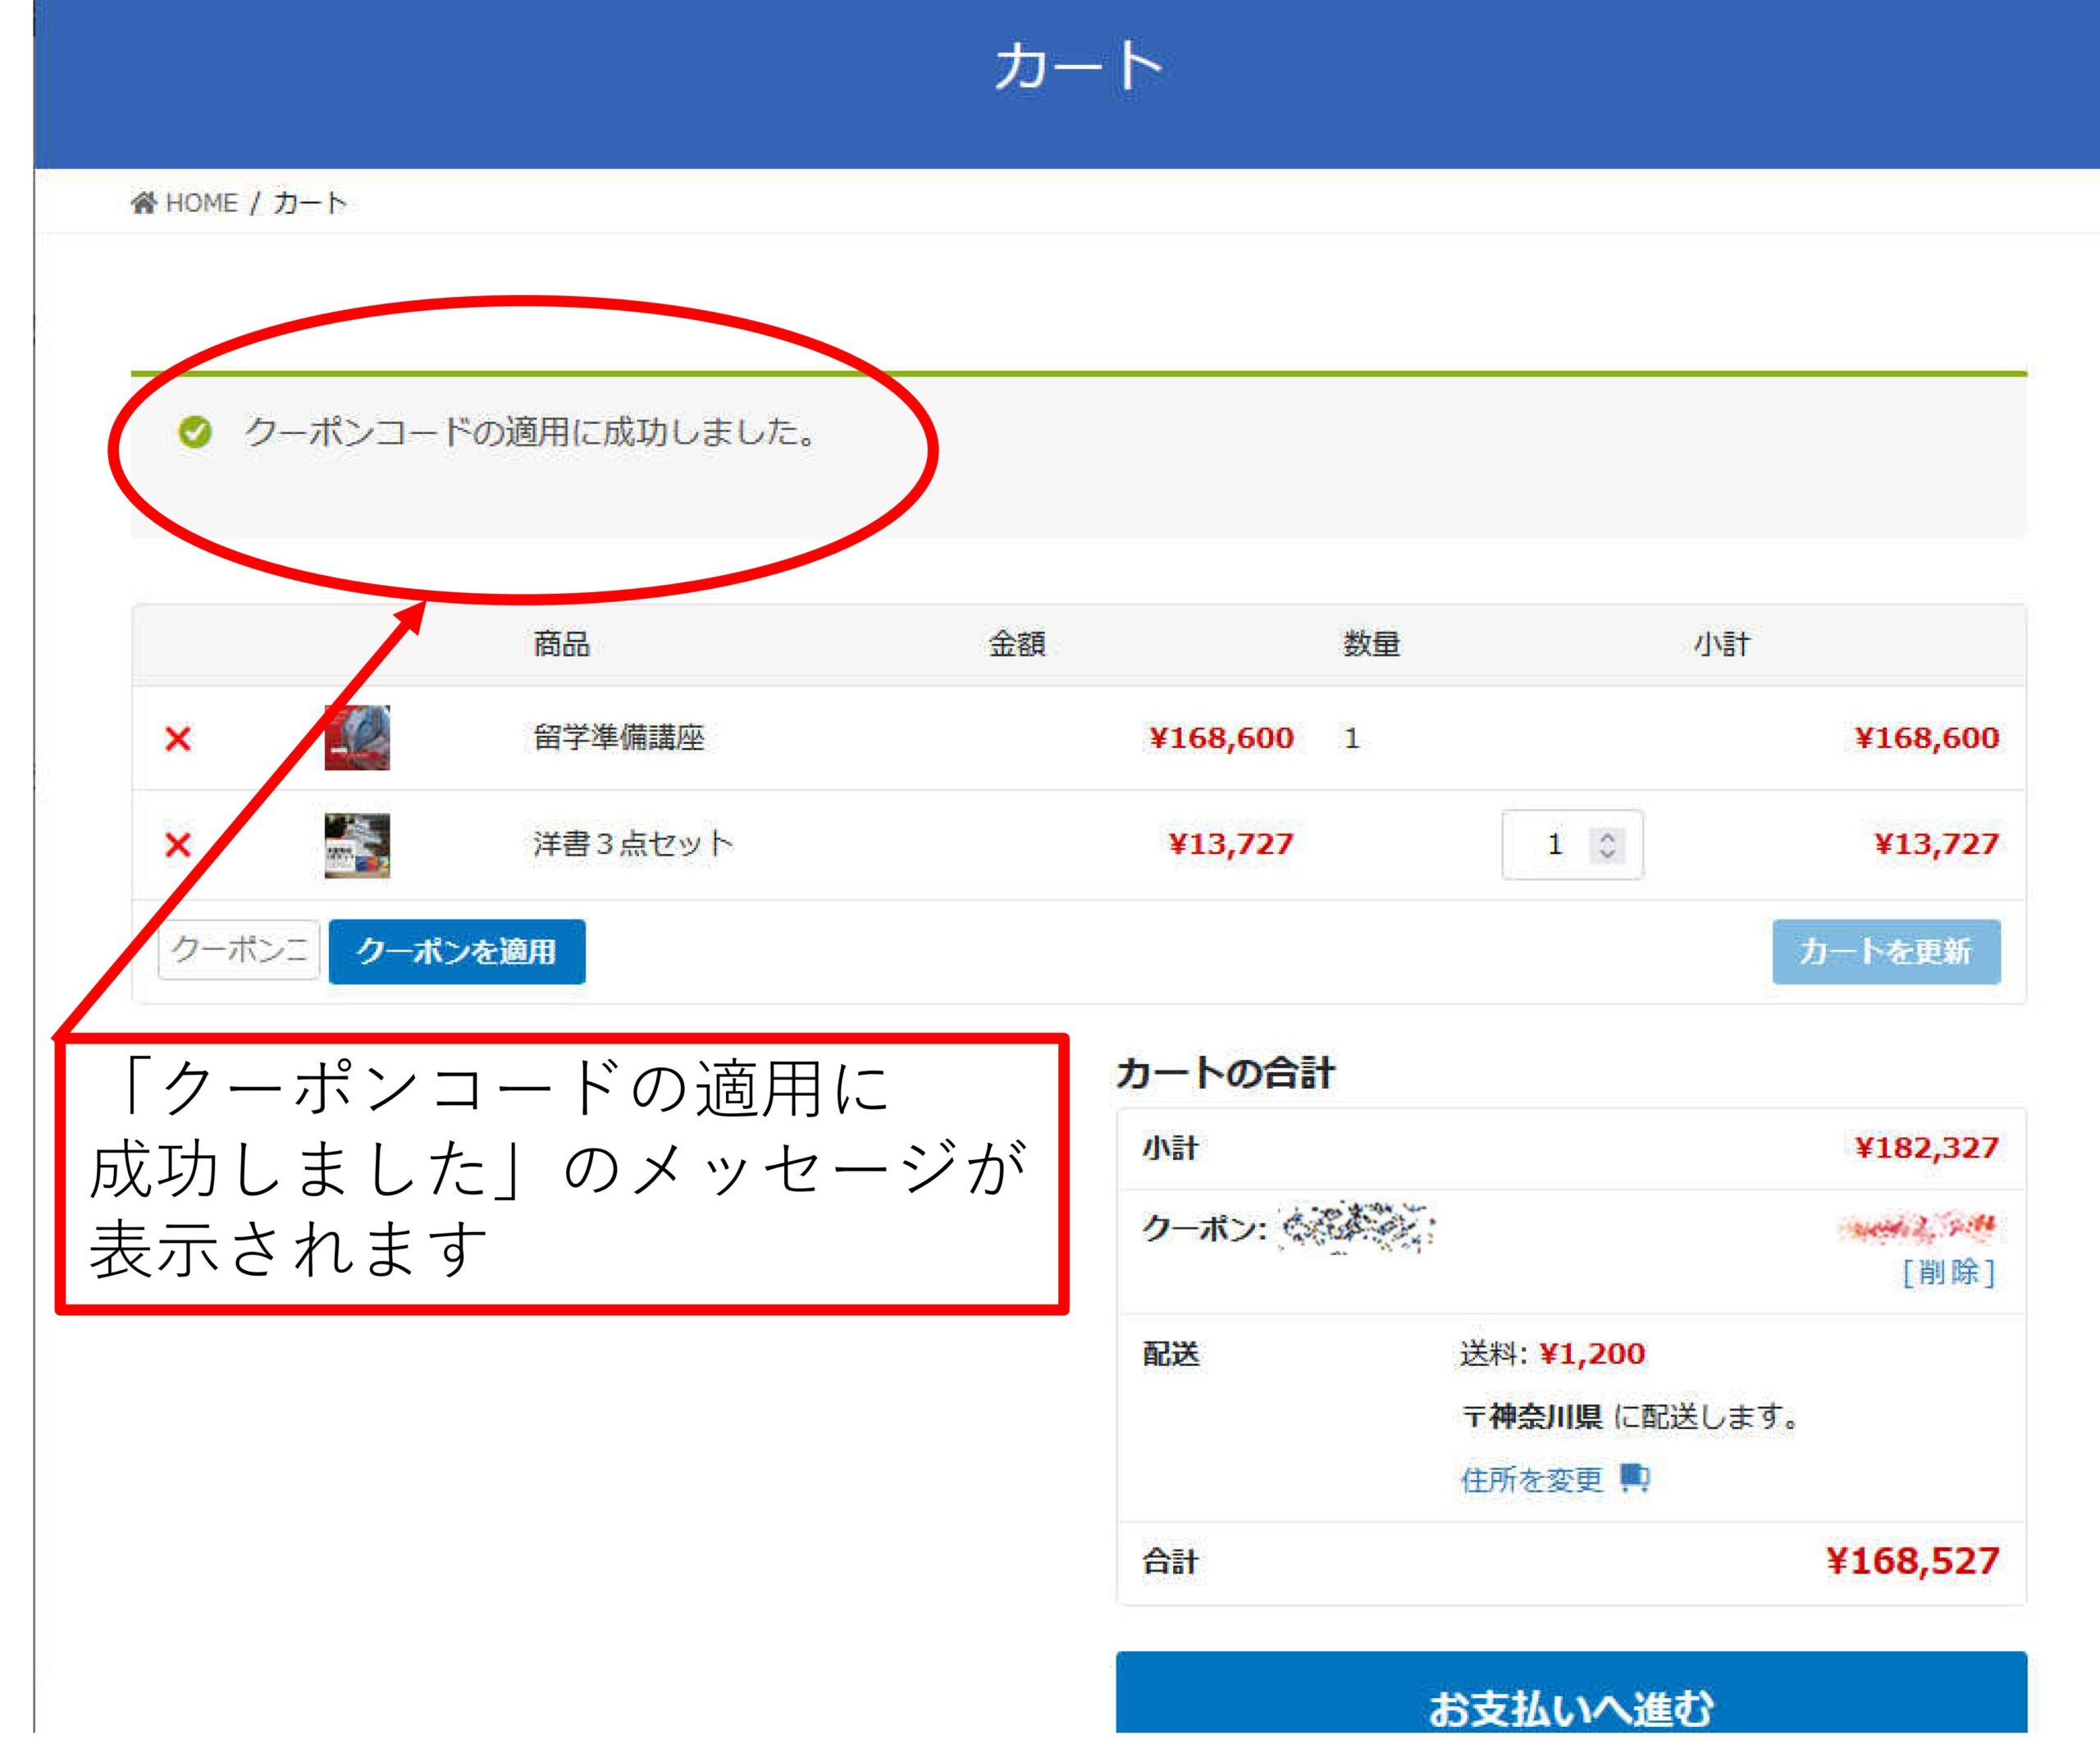Open the 留学準備講座 product name link
The width and height of the screenshot is (2100, 1740).
619,738
